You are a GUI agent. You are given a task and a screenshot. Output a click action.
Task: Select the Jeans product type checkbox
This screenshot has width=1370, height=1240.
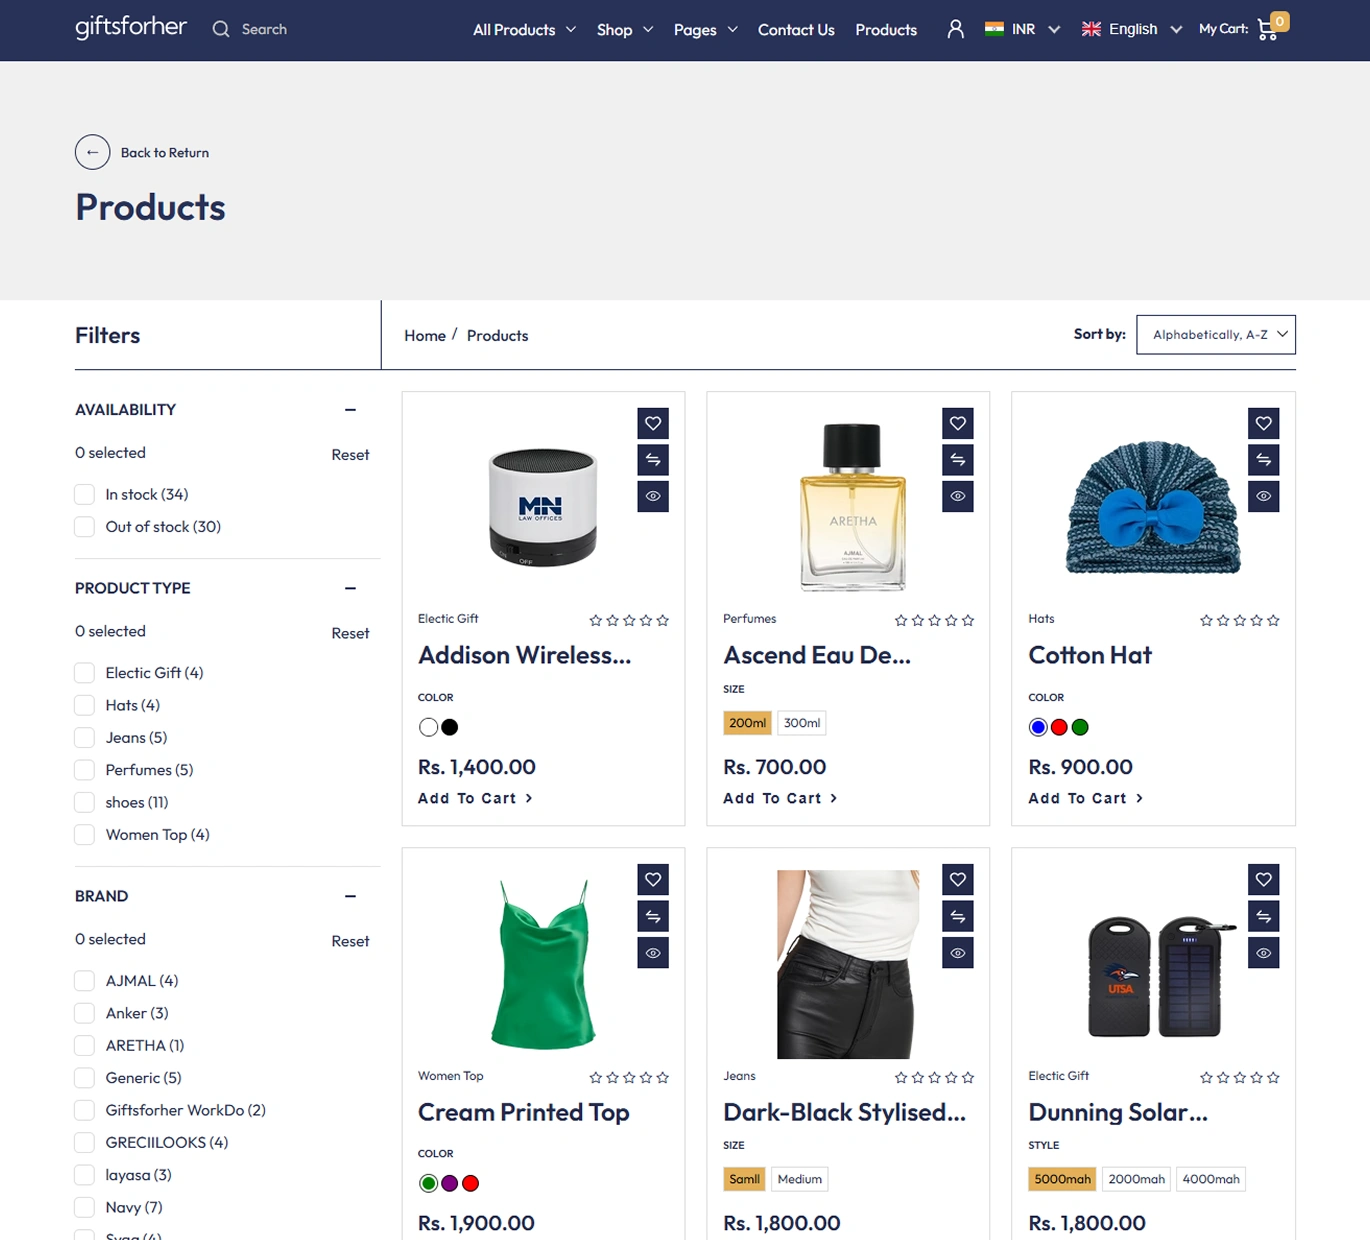[x=85, y=737]
